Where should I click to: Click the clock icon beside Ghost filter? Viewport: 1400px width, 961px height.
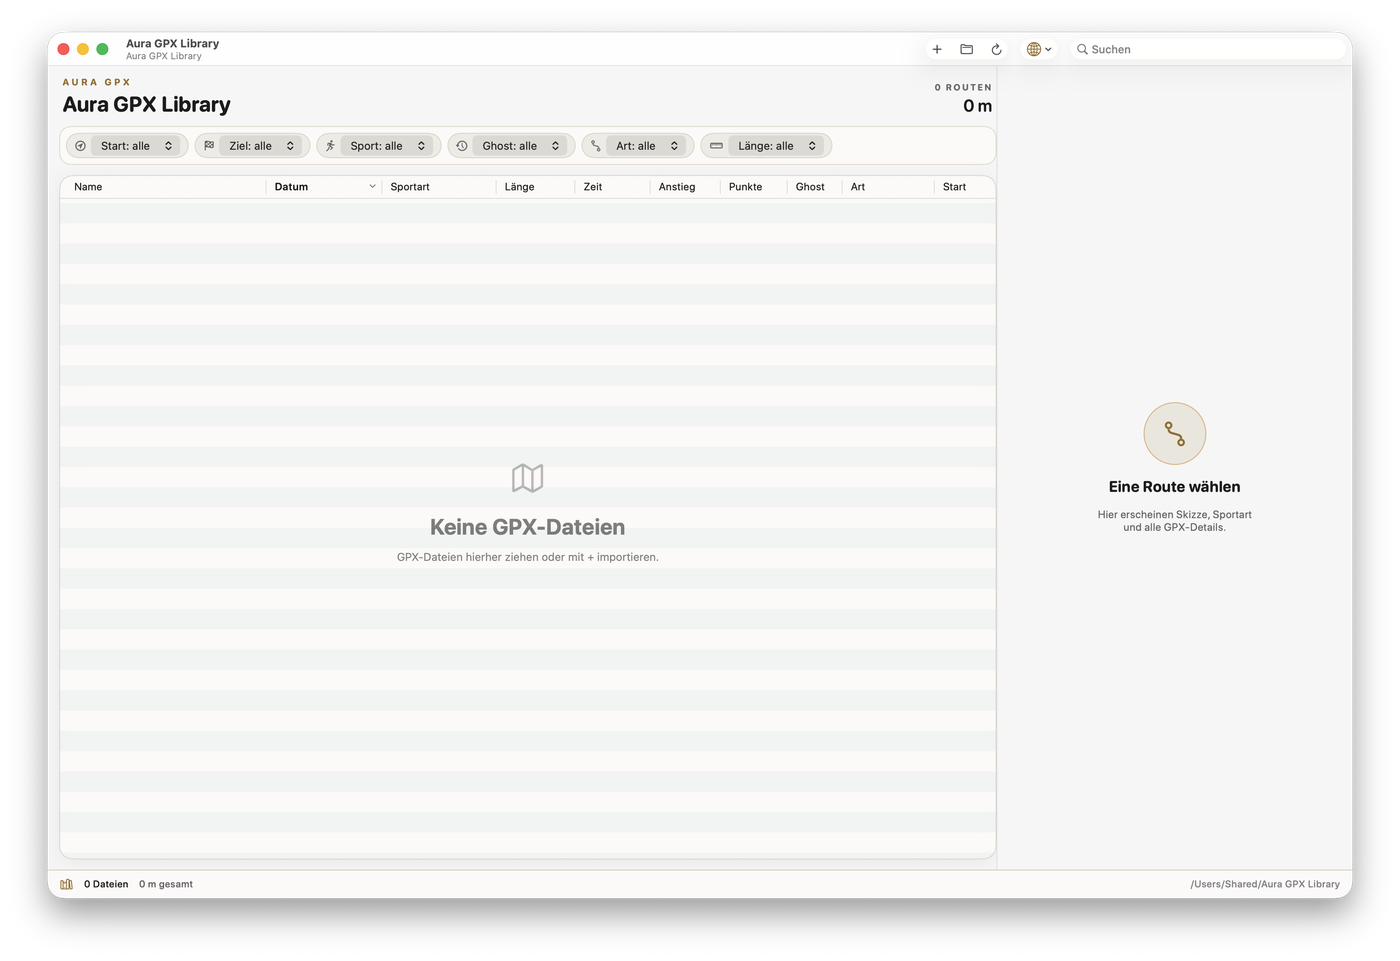tap(462, 146)
